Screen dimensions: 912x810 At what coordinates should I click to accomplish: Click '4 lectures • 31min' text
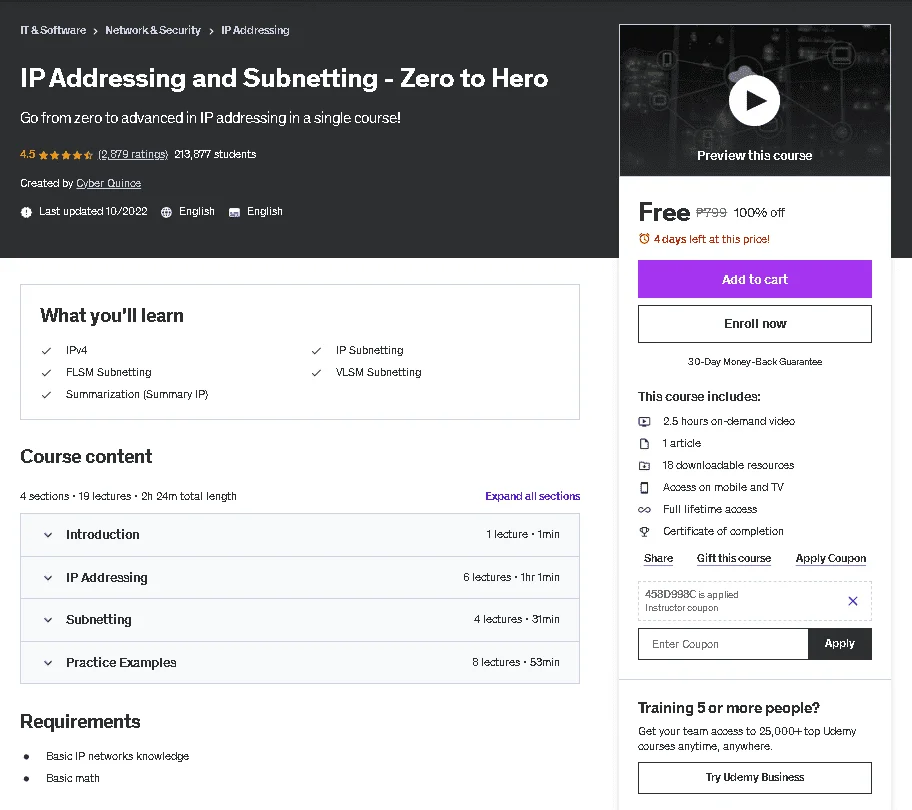tap(516, 620)
